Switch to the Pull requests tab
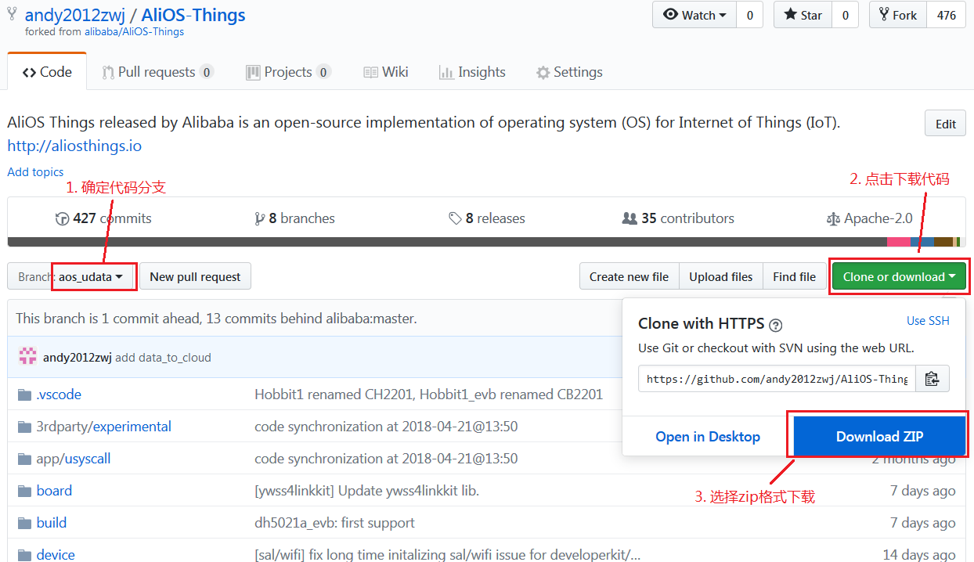Viewport: 974px width, 562px height. [x=157, y=72]
